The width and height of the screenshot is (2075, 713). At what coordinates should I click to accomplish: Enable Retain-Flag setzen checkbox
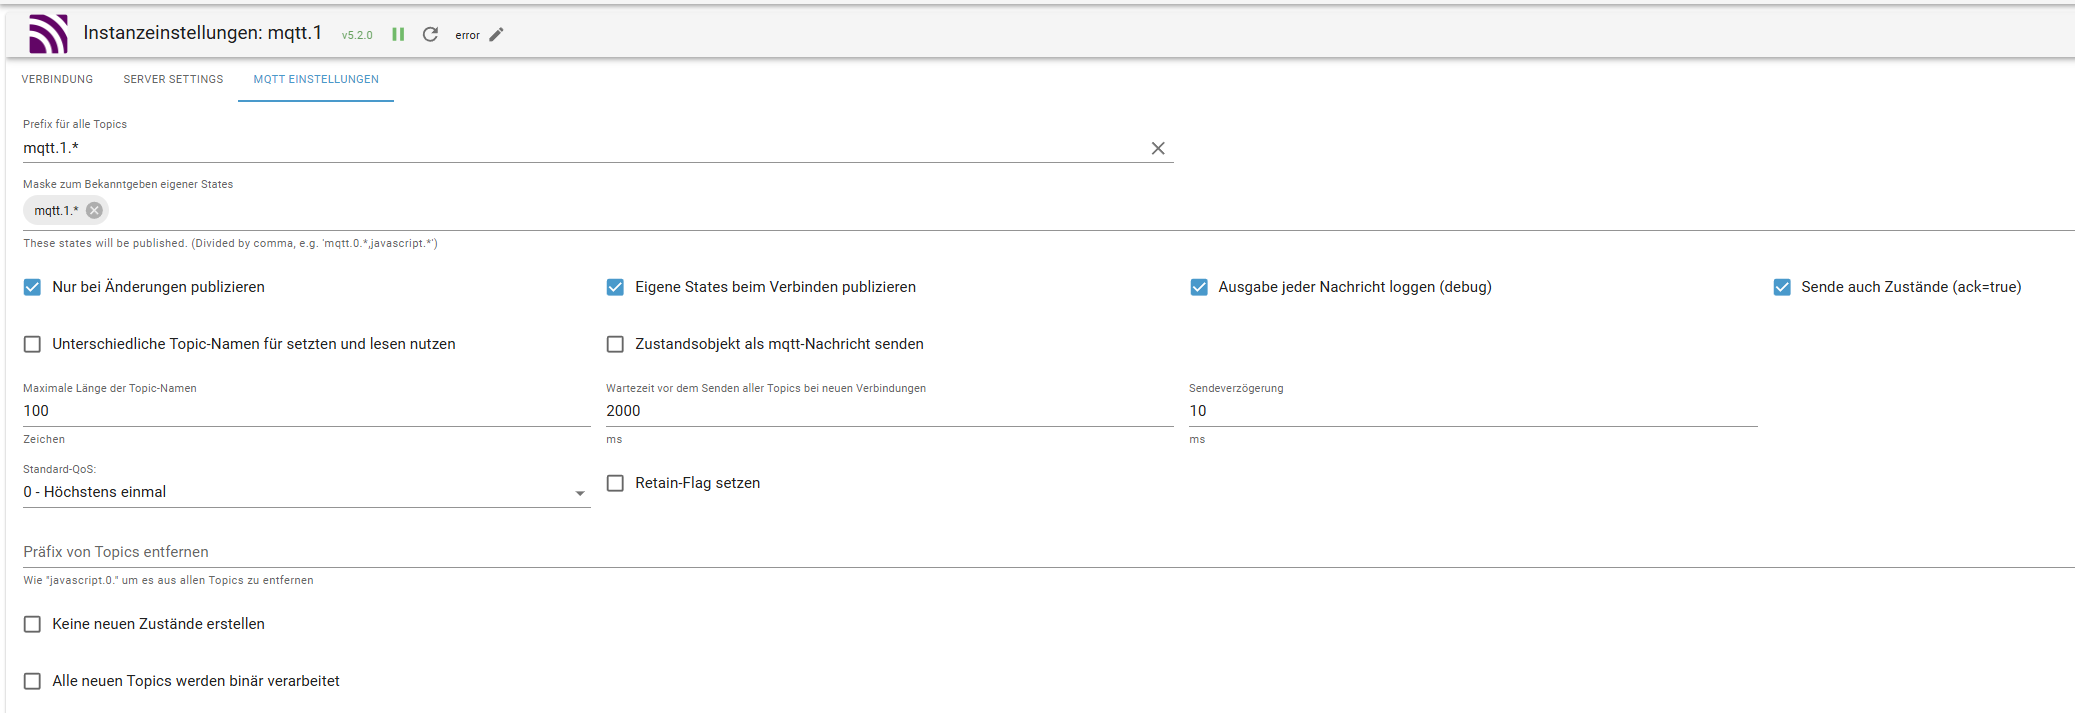click(x=615, y=483)
